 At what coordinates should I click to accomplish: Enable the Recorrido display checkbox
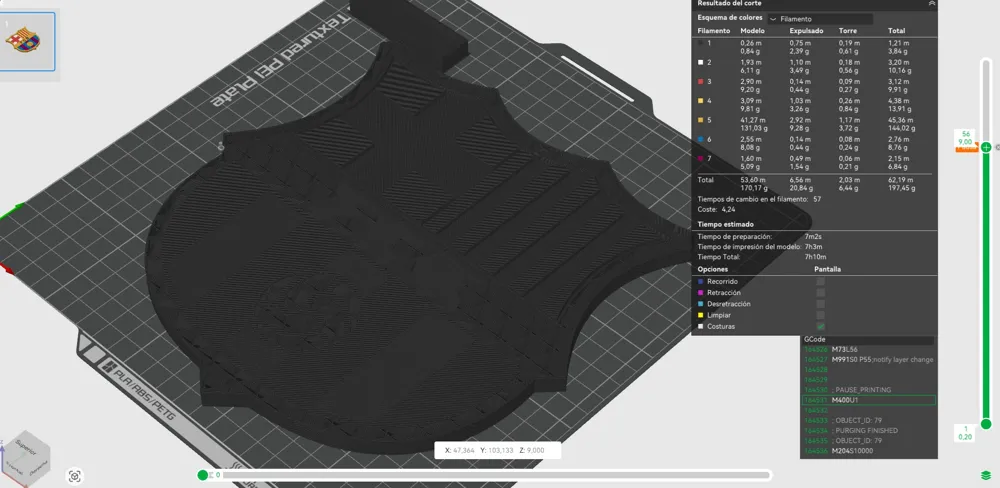tap(821, 281)
